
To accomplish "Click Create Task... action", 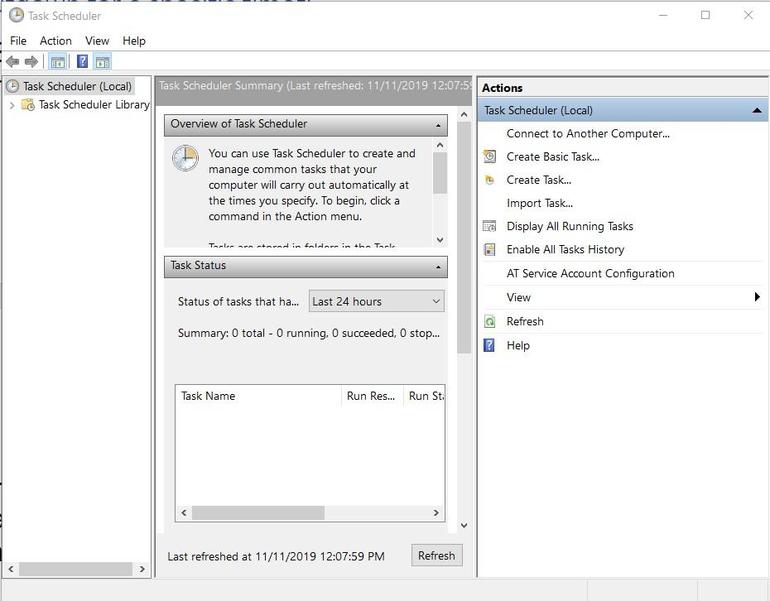I will (539, 180).
